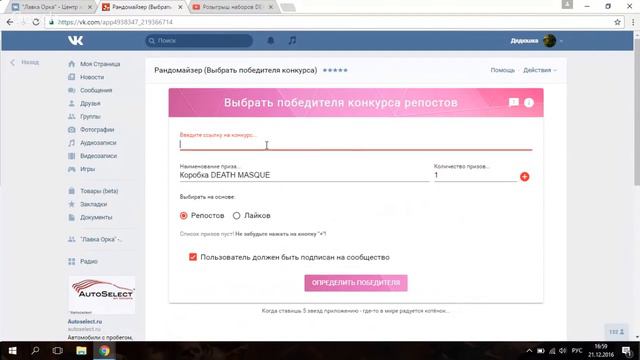Open the new tab button
The width and height of the screenshot is (640, 360).
(x=288, y=7)
